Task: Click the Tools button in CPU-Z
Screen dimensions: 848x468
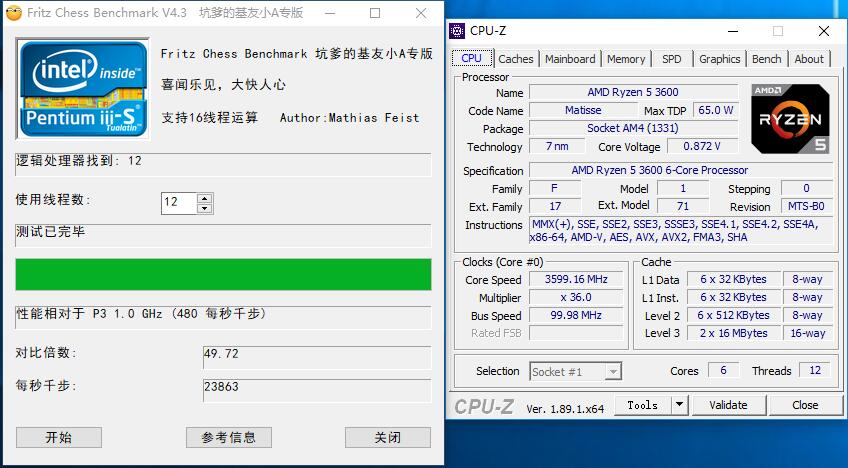Action: click(x=642, y=405)
